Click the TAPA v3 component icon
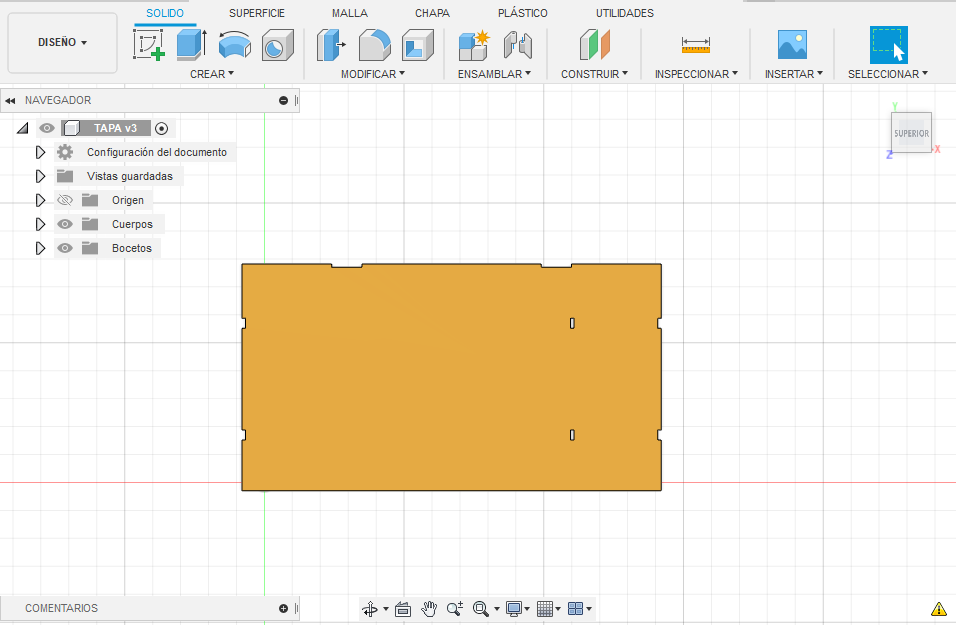The height and width of the screenshot is (625, 956). (72, 128)
